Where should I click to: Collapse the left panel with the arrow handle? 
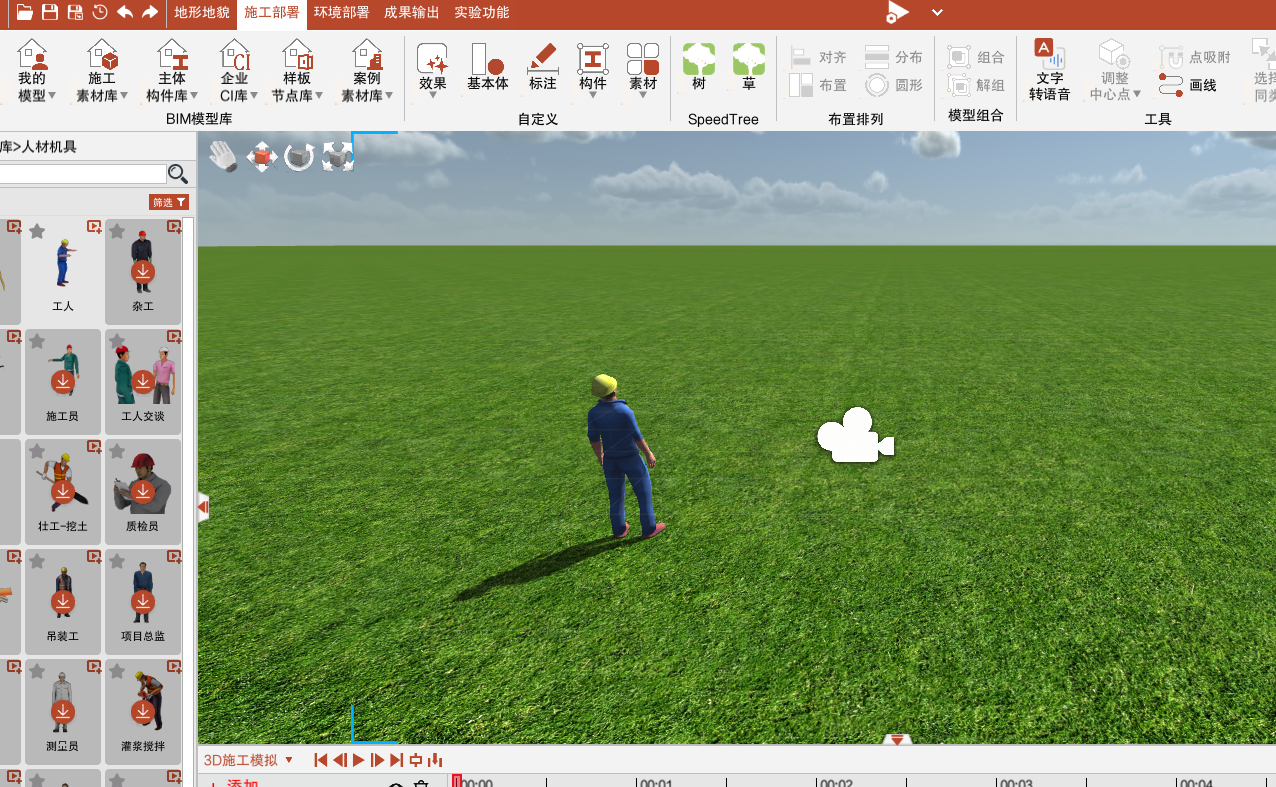coord(203,508)
